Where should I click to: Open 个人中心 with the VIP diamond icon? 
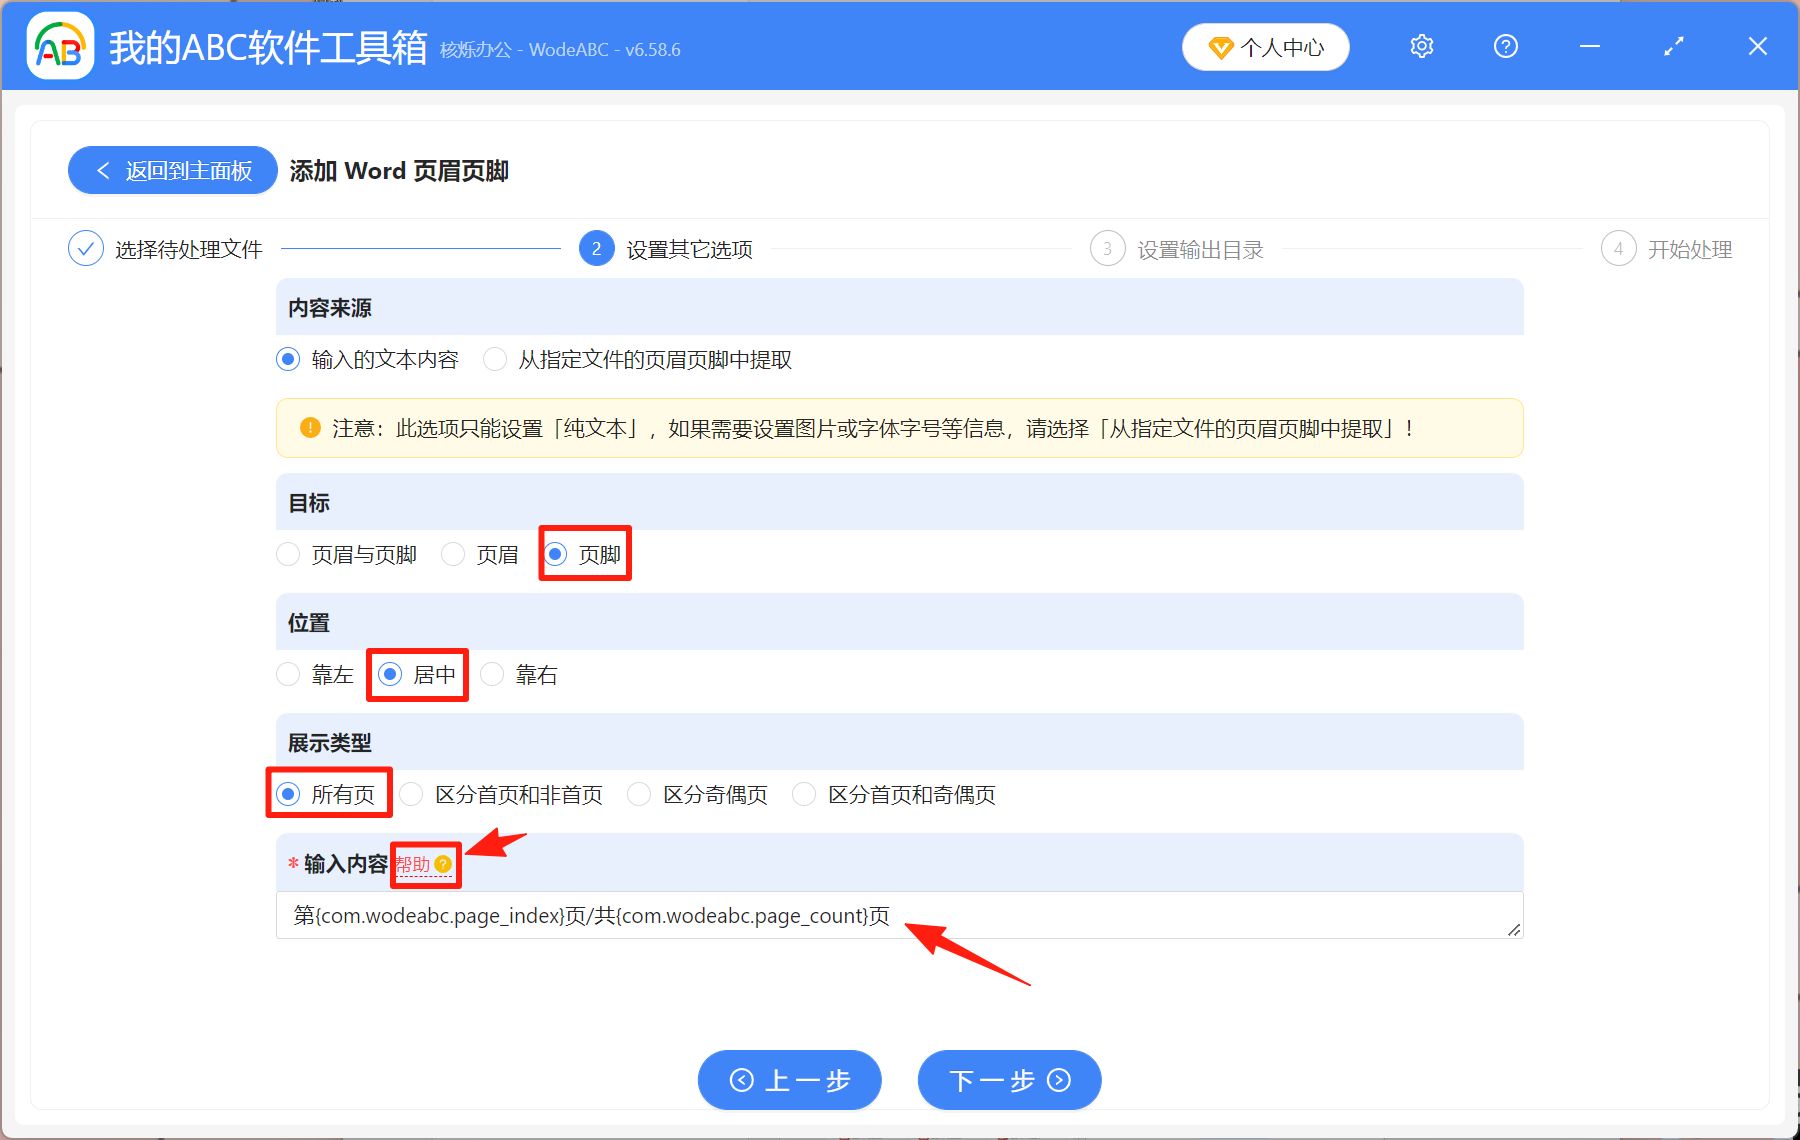pyautogui.click(x=1265, y=46)
